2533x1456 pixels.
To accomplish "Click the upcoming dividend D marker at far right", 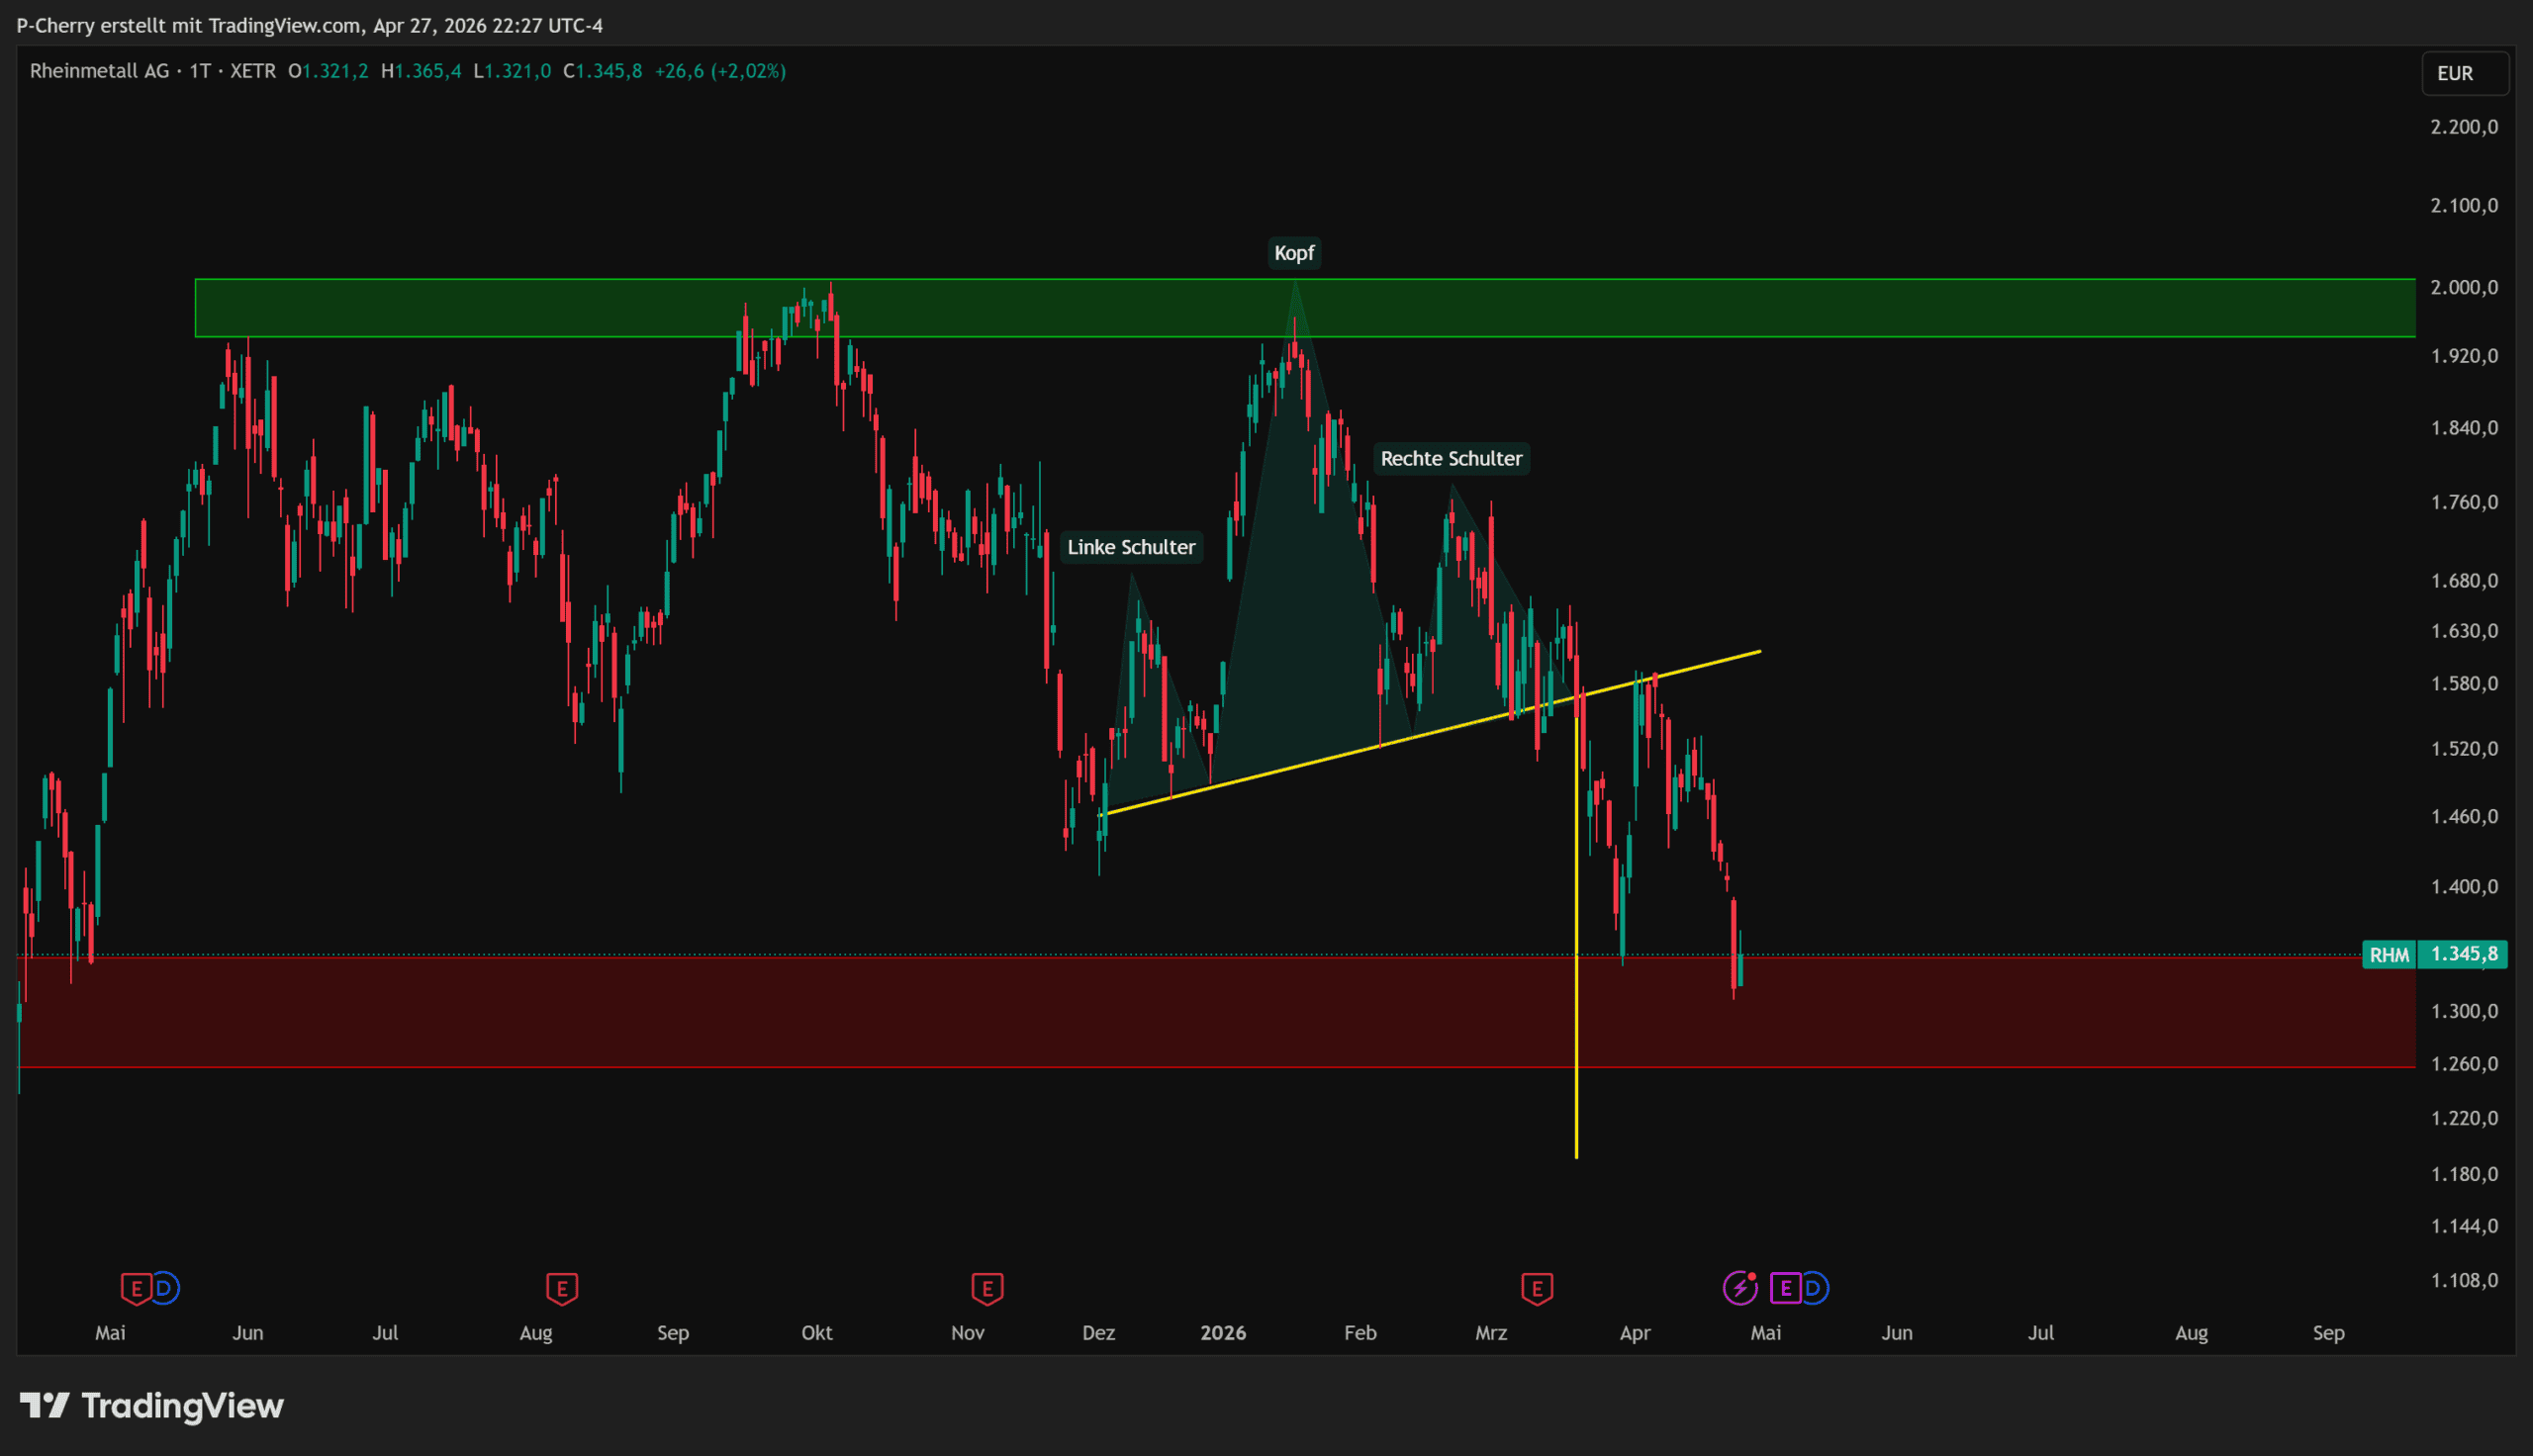I will pyautogui.click(x=1813, y=1288).
